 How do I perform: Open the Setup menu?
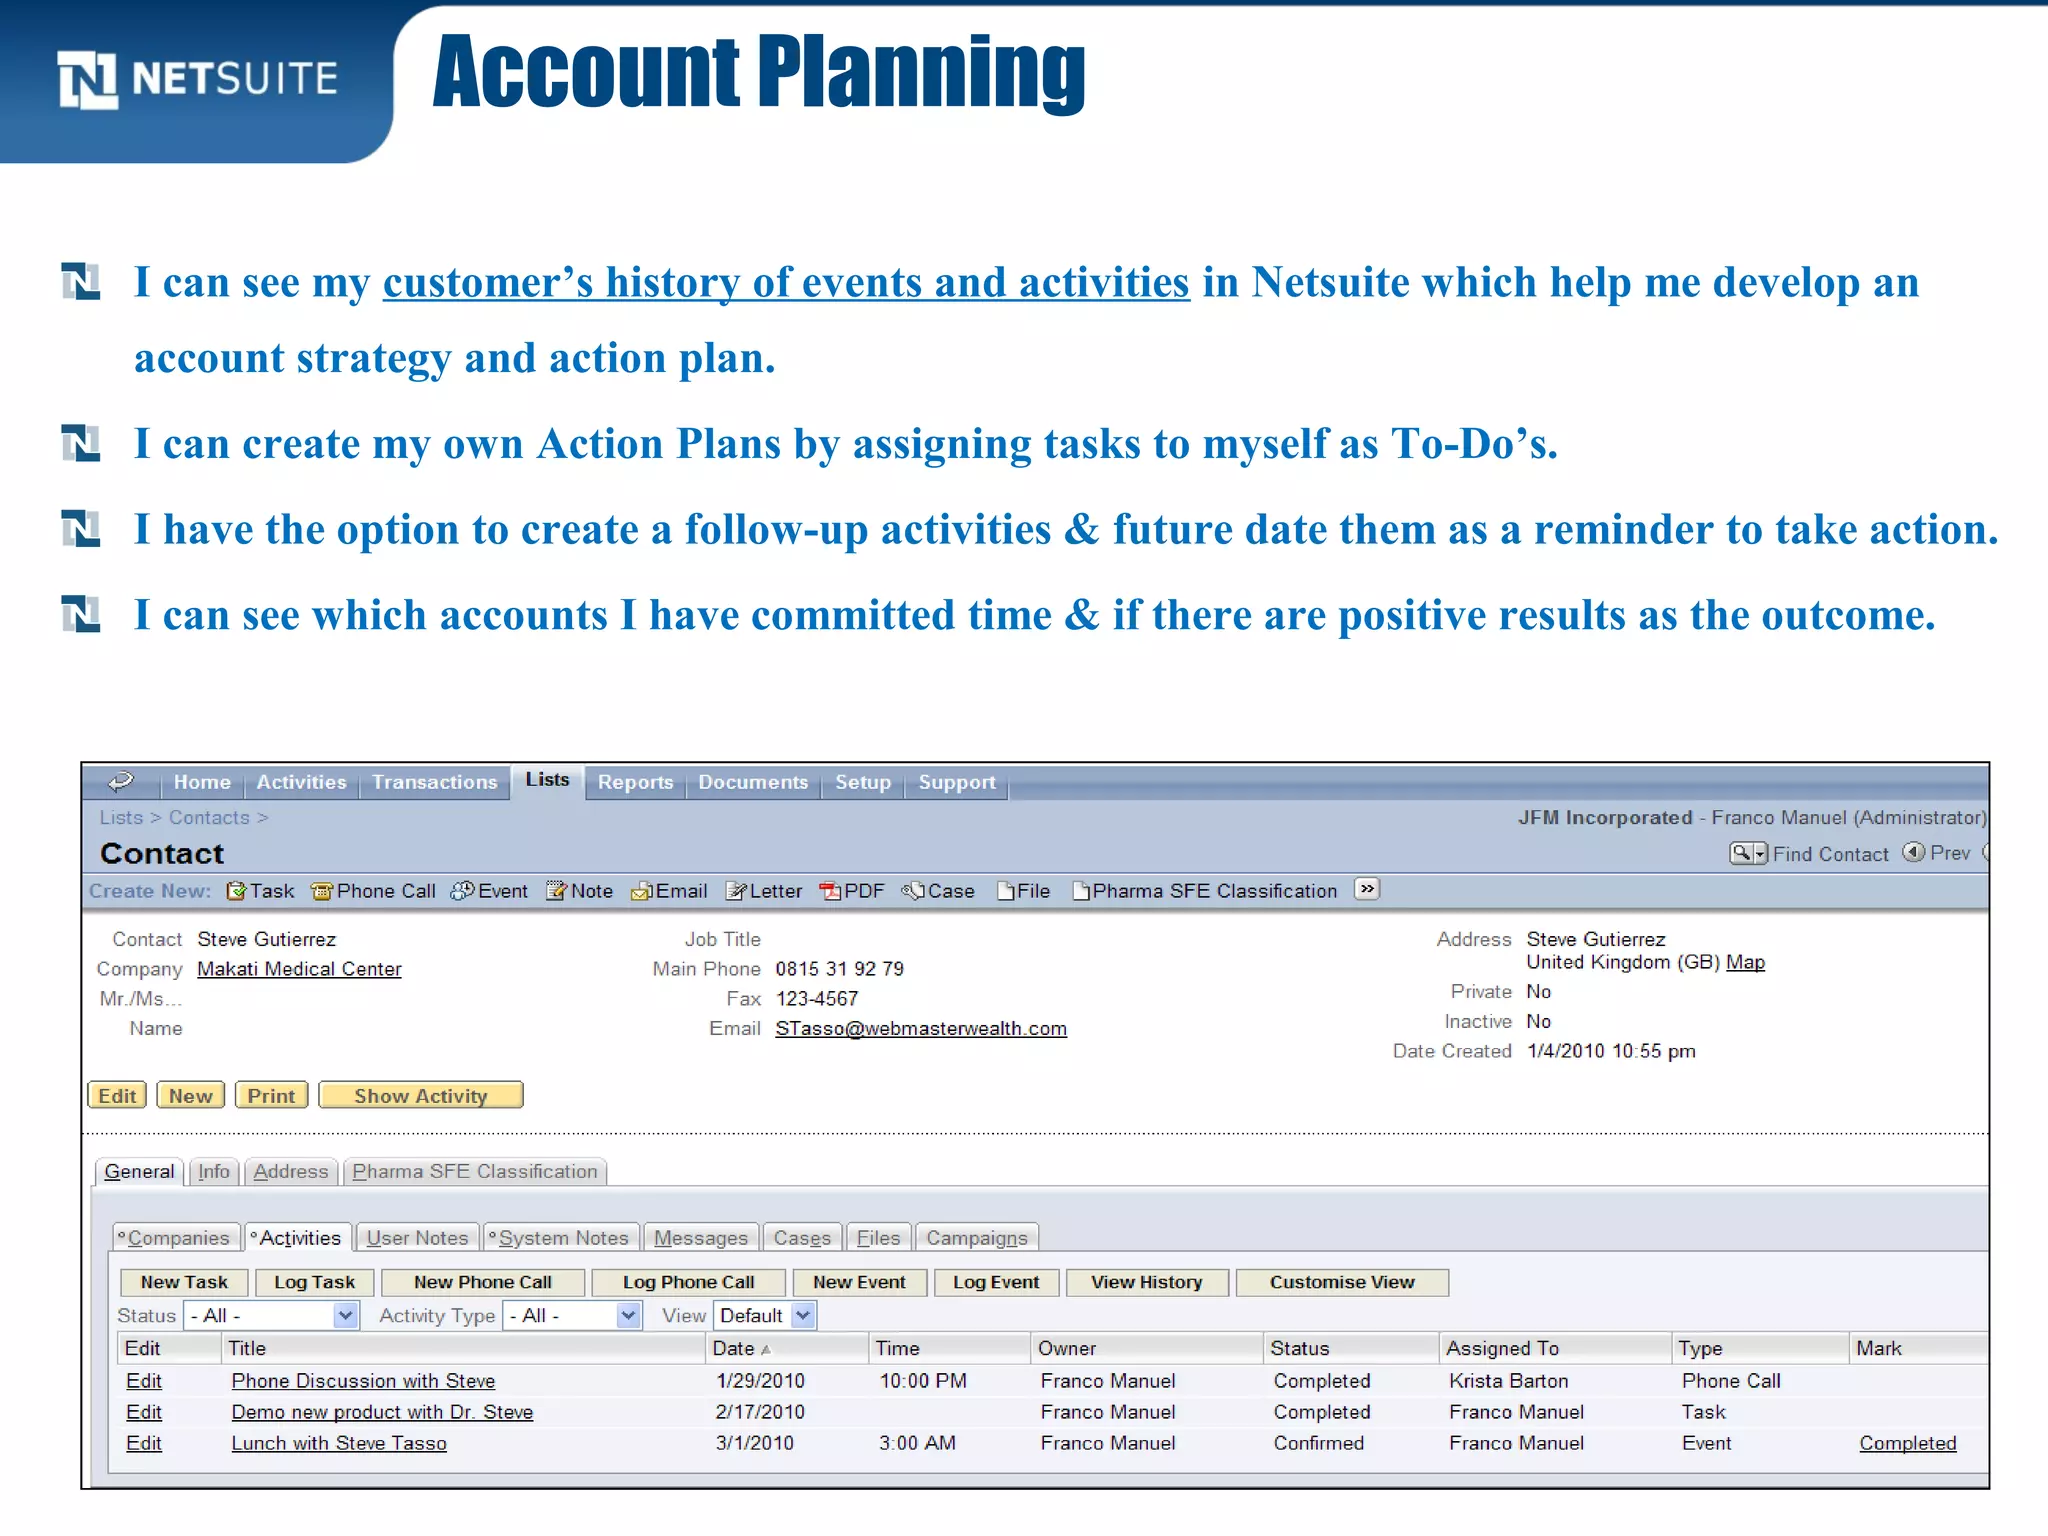click(x=863, y=782)
